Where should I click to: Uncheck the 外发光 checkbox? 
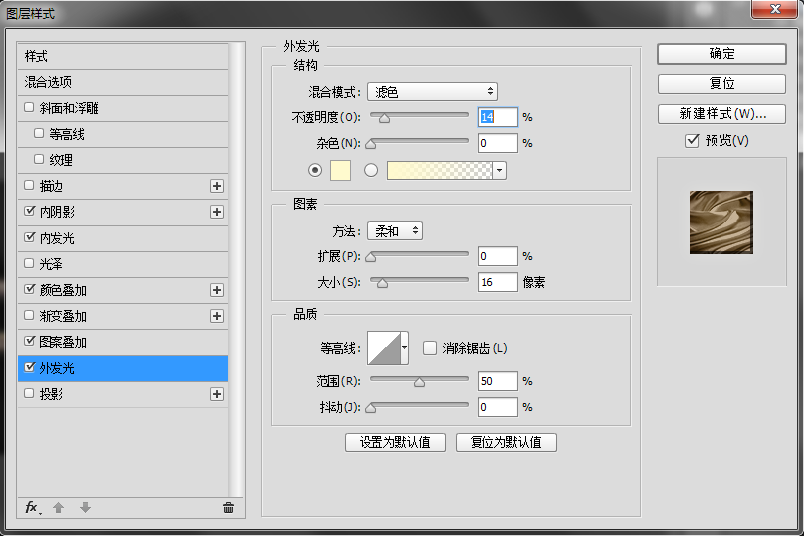(29, 367)
